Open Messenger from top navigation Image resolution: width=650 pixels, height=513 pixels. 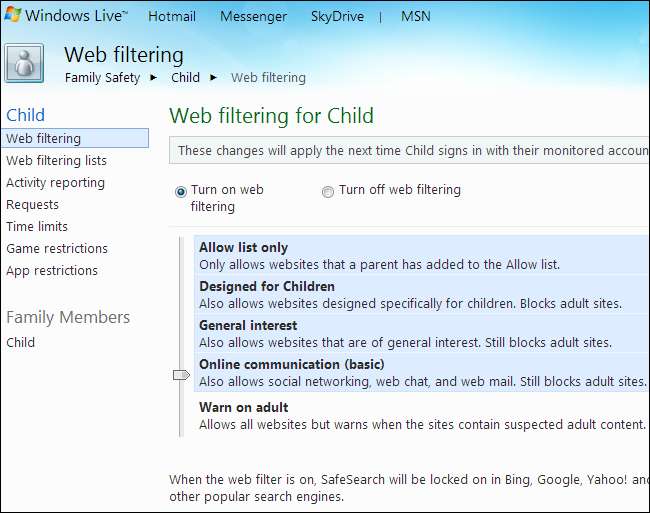click(x=253, y=17)
